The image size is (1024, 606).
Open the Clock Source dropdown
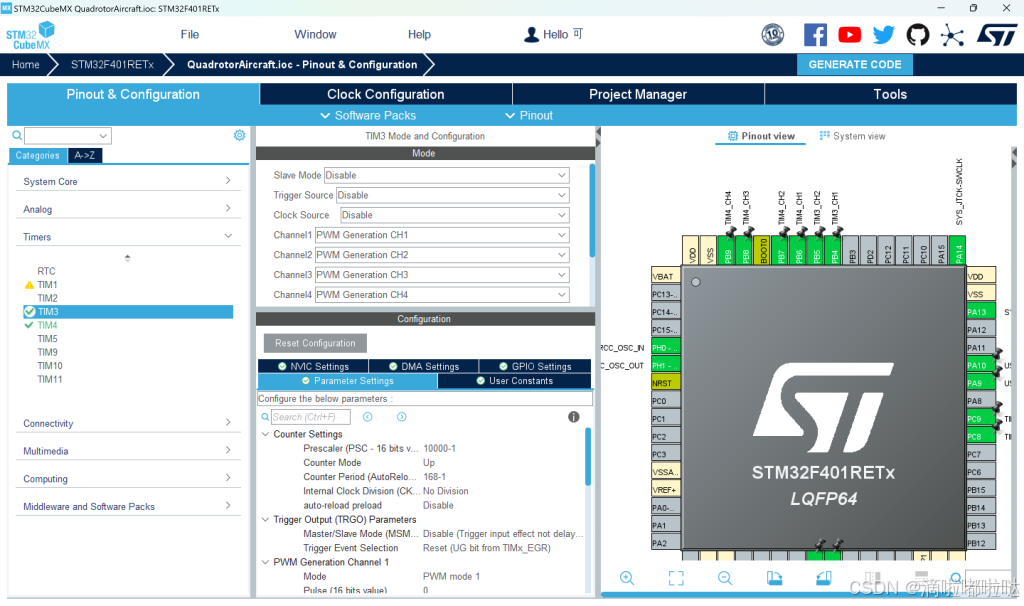455,215
